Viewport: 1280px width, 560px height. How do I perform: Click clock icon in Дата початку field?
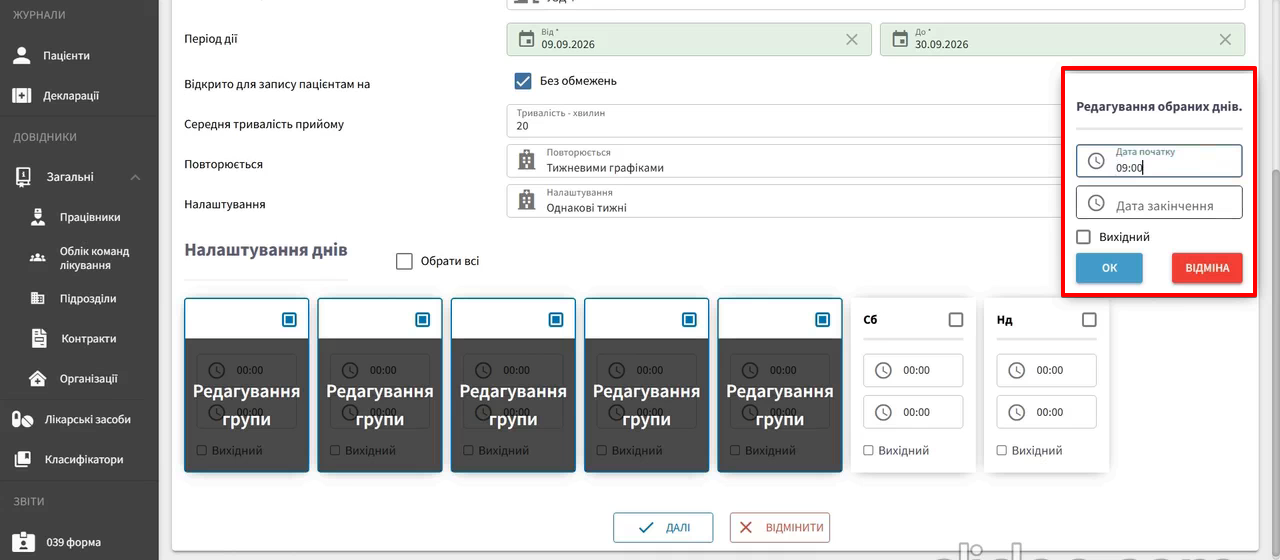(1096, 161)
